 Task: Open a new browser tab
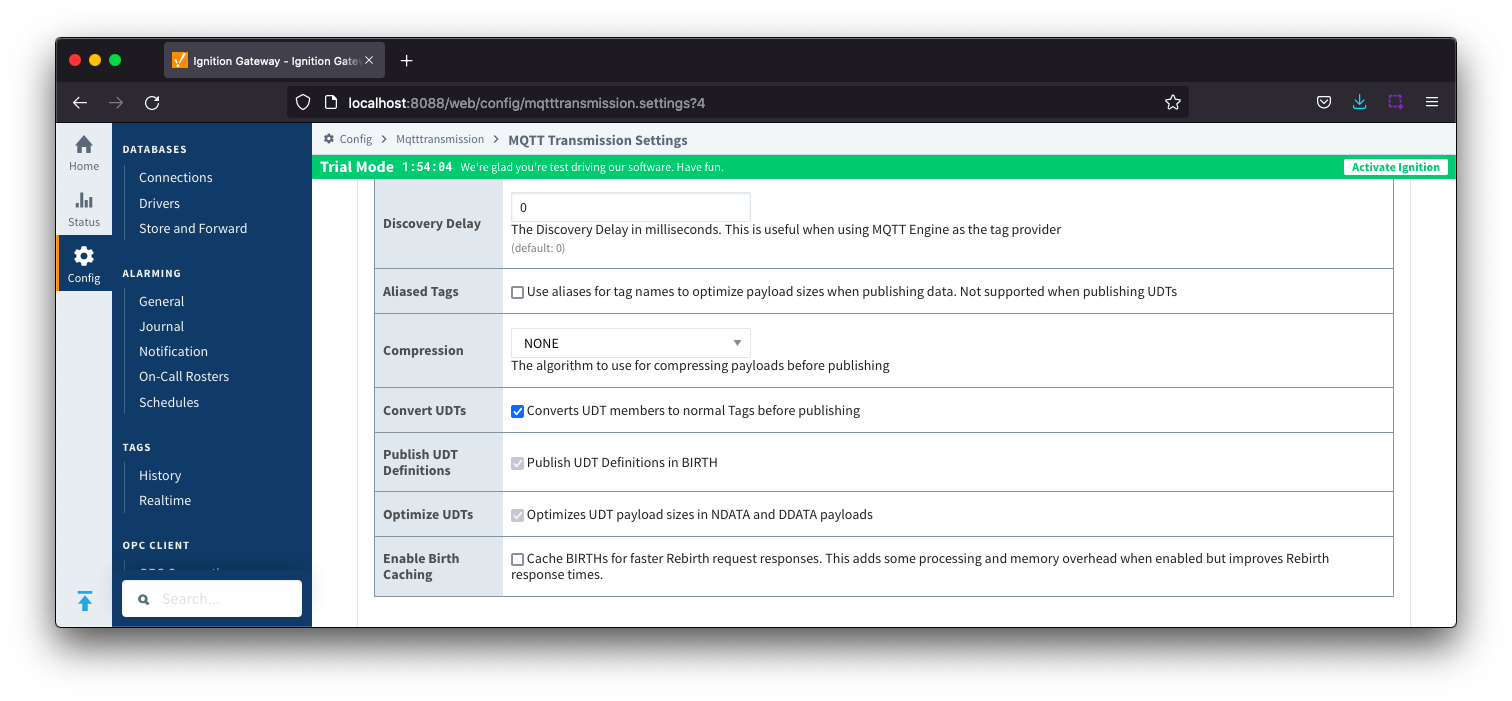point(406,61)
